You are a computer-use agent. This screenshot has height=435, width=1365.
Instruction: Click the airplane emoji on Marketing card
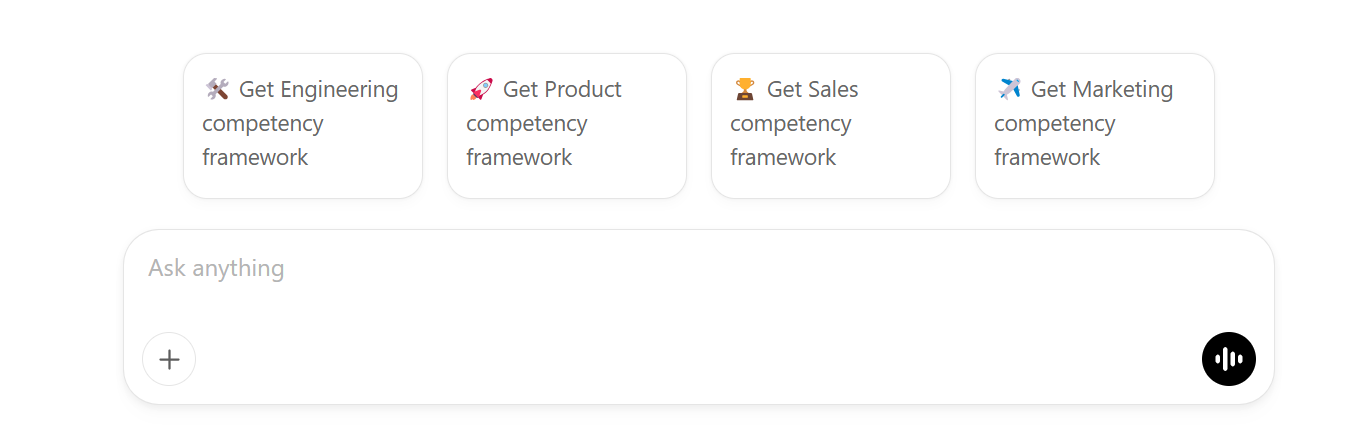click(1009, 90)
